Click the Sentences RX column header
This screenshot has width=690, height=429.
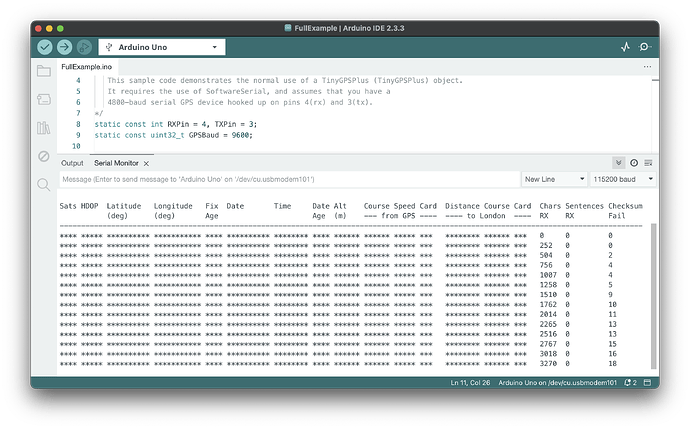pyautogui.click(x=584, y=211)
